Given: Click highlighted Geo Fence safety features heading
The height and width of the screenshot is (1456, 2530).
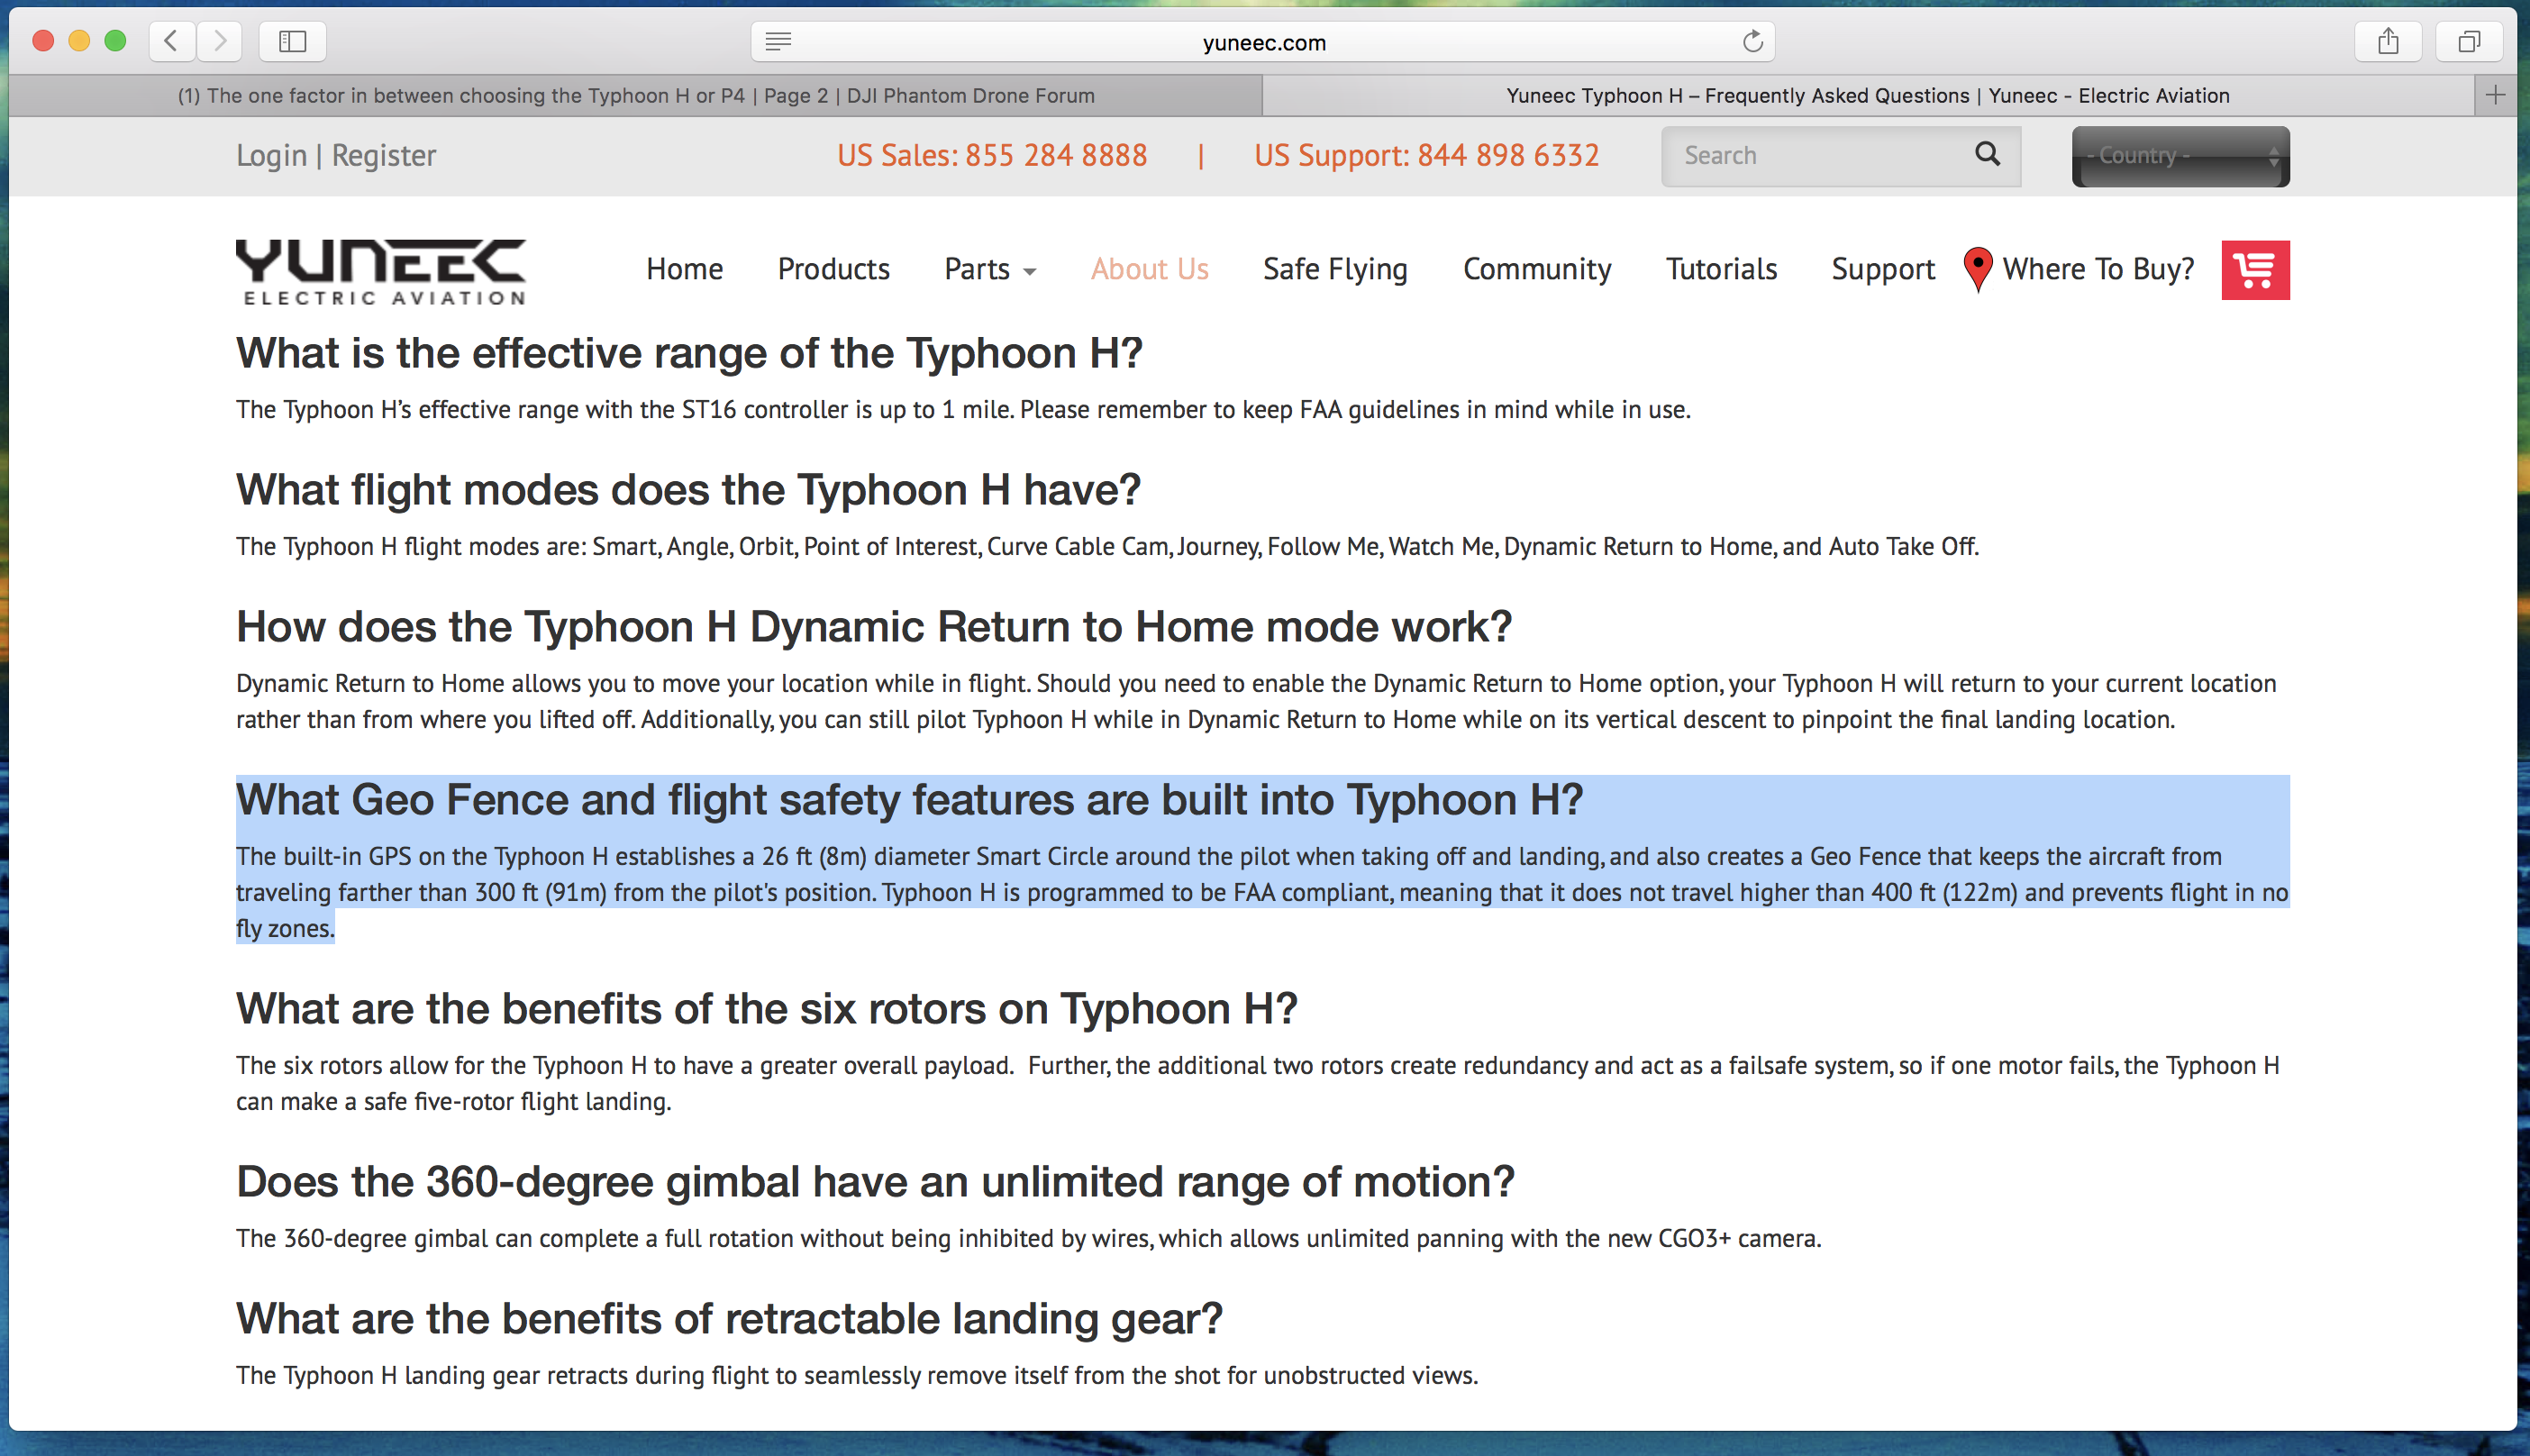Looking at the screenshot, I should [x=910, y=800].
